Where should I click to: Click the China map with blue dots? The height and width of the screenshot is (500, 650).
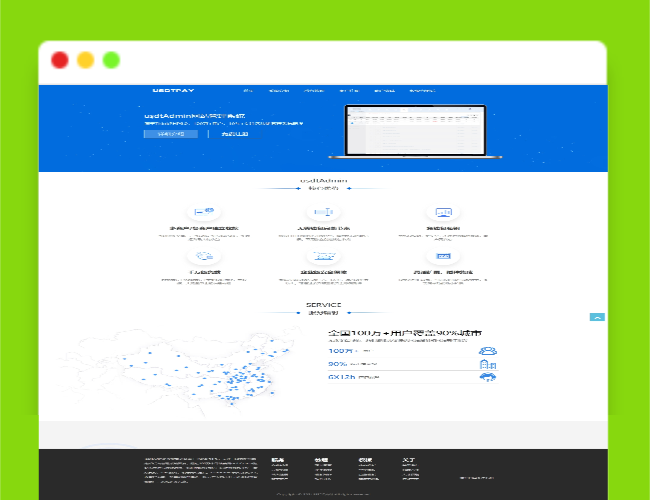178,369
